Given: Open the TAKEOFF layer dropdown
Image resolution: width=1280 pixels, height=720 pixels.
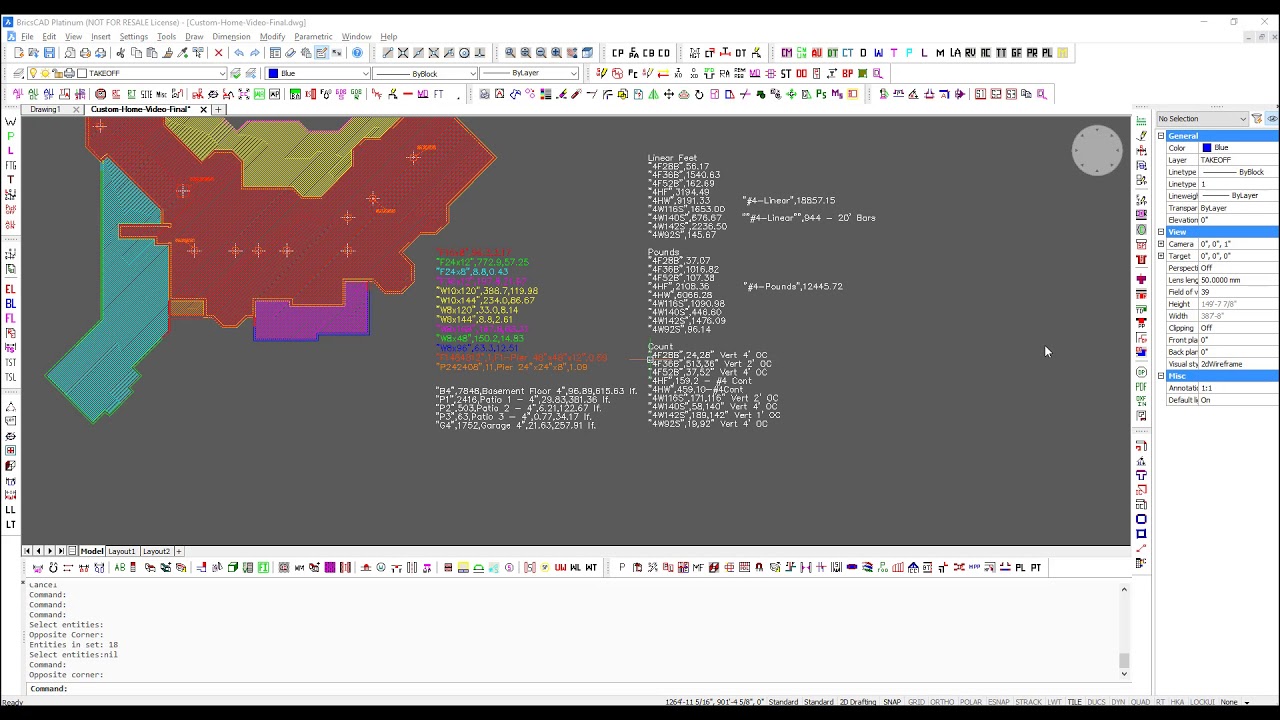Looking at the screenshot, I should click(223, 73).
